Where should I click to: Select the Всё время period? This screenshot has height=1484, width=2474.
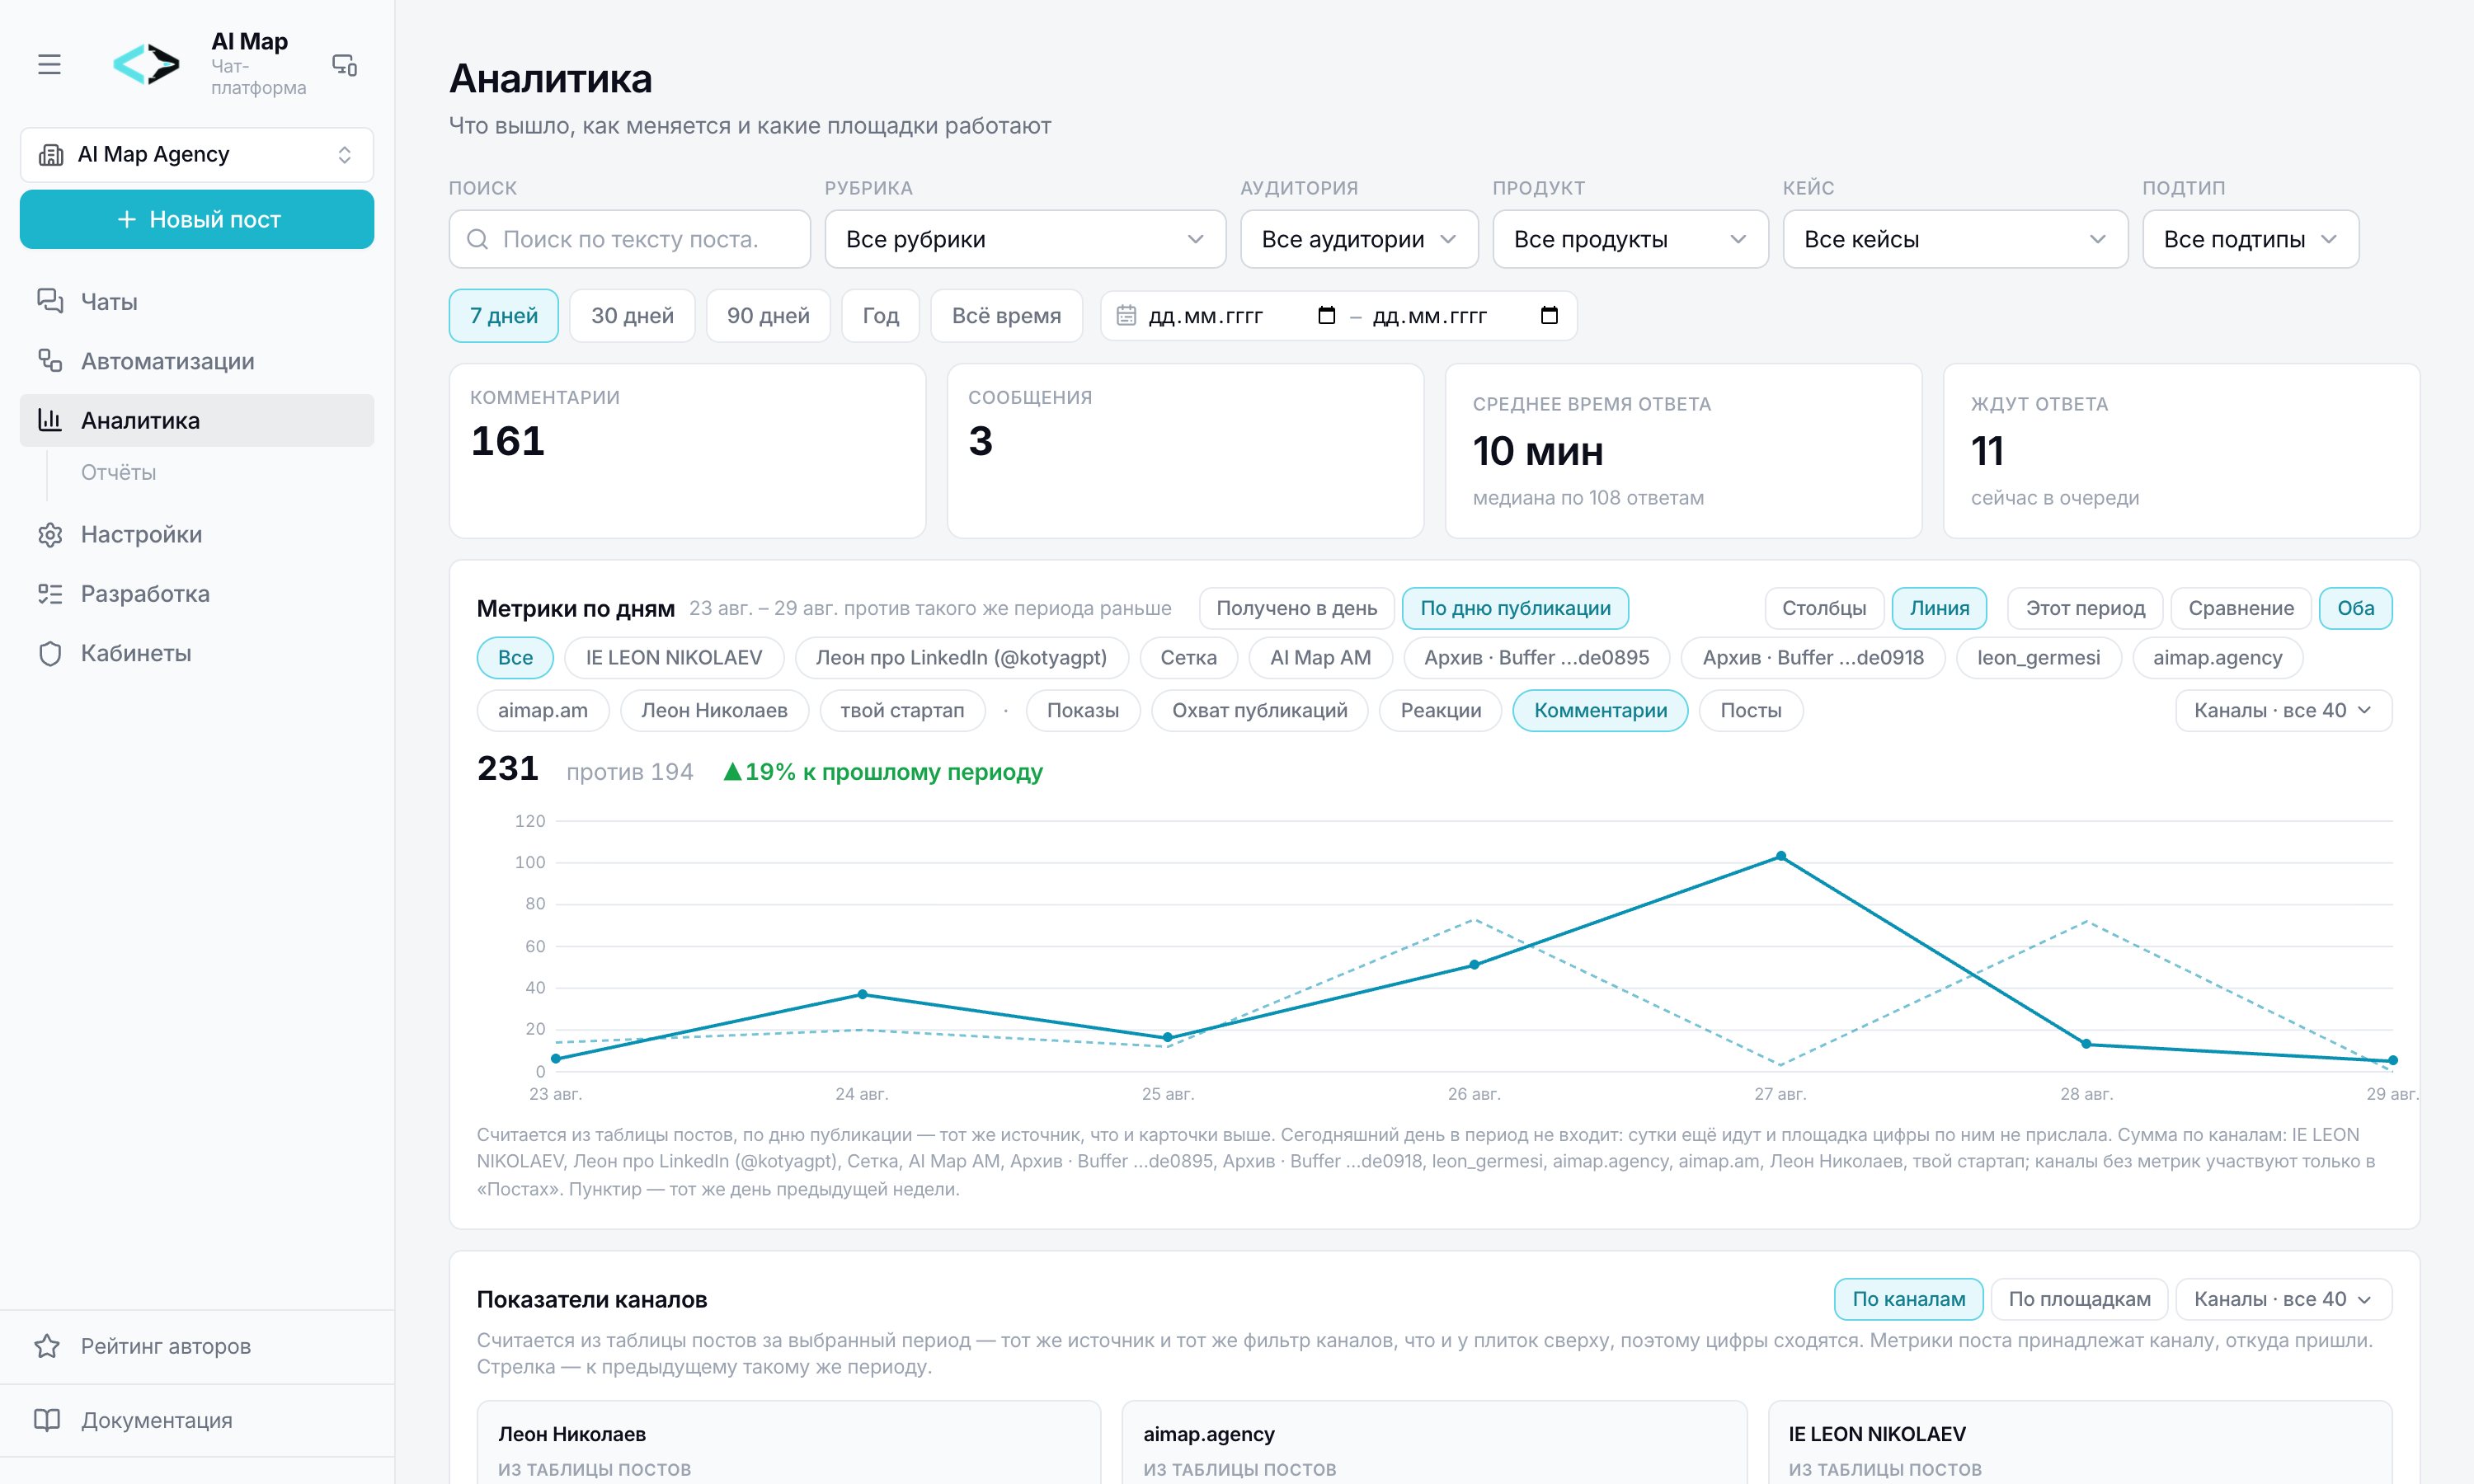[x=1006, y=316]
